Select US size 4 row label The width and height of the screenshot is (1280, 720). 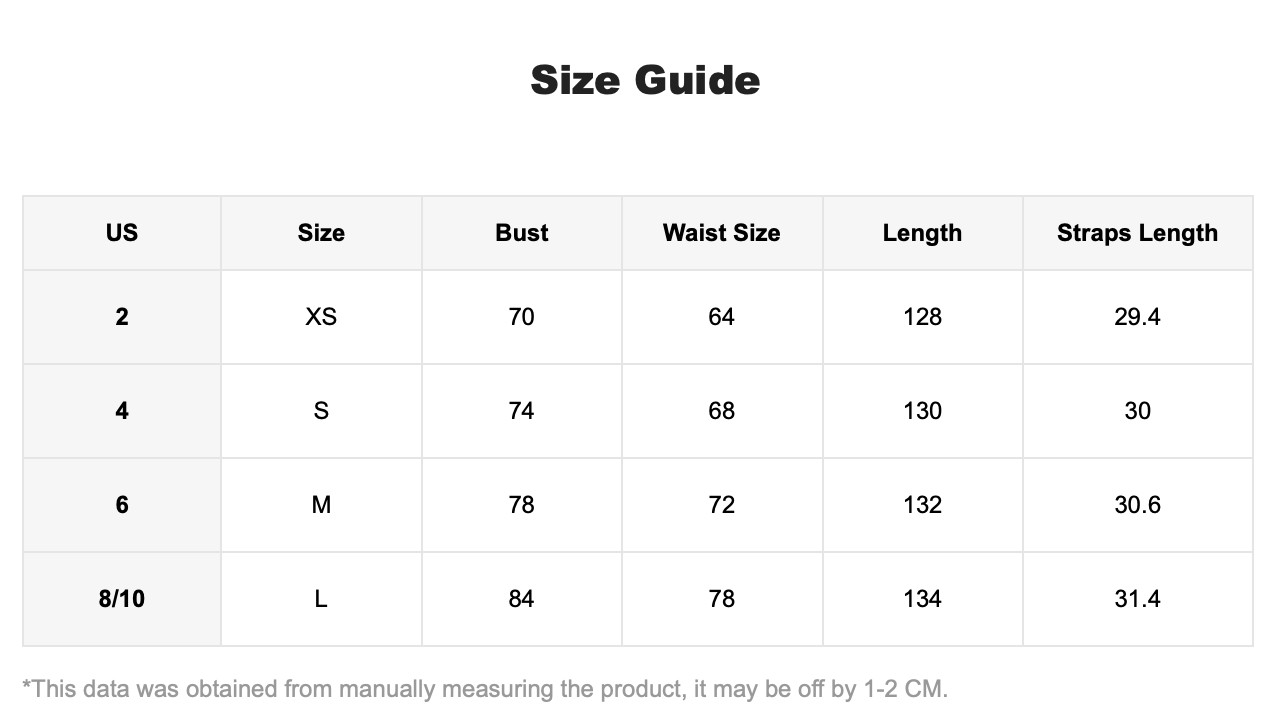[x=122, y=411]
